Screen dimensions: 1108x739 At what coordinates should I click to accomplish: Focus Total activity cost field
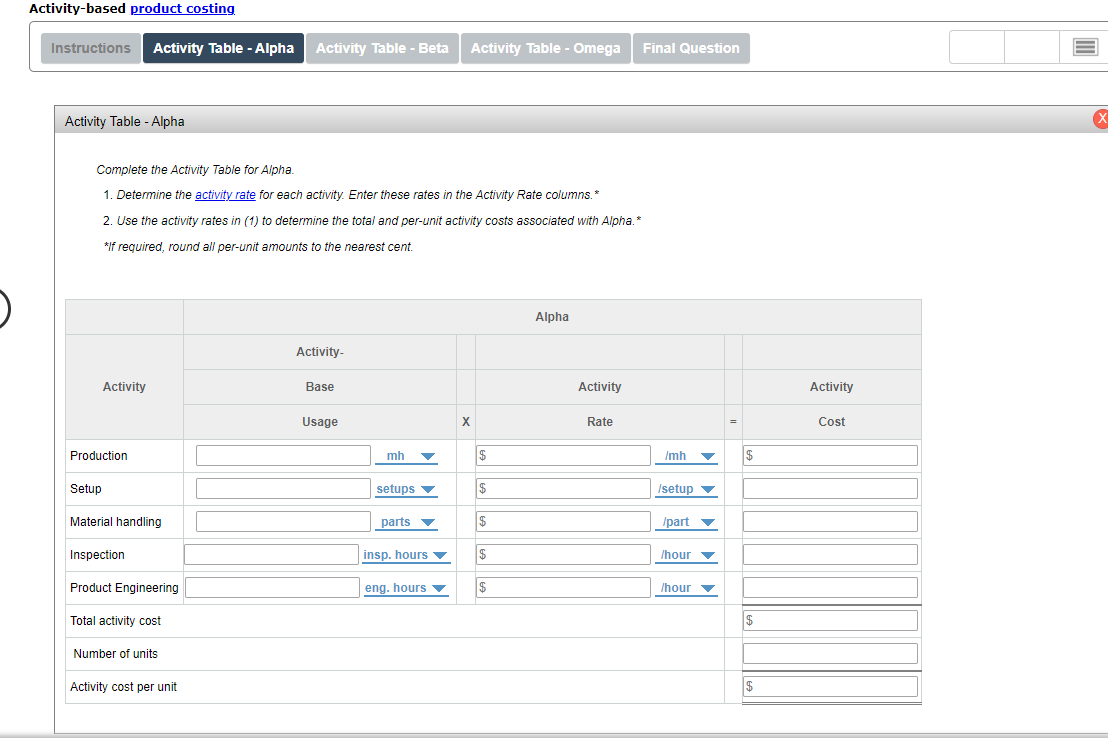tap(830, 620)
